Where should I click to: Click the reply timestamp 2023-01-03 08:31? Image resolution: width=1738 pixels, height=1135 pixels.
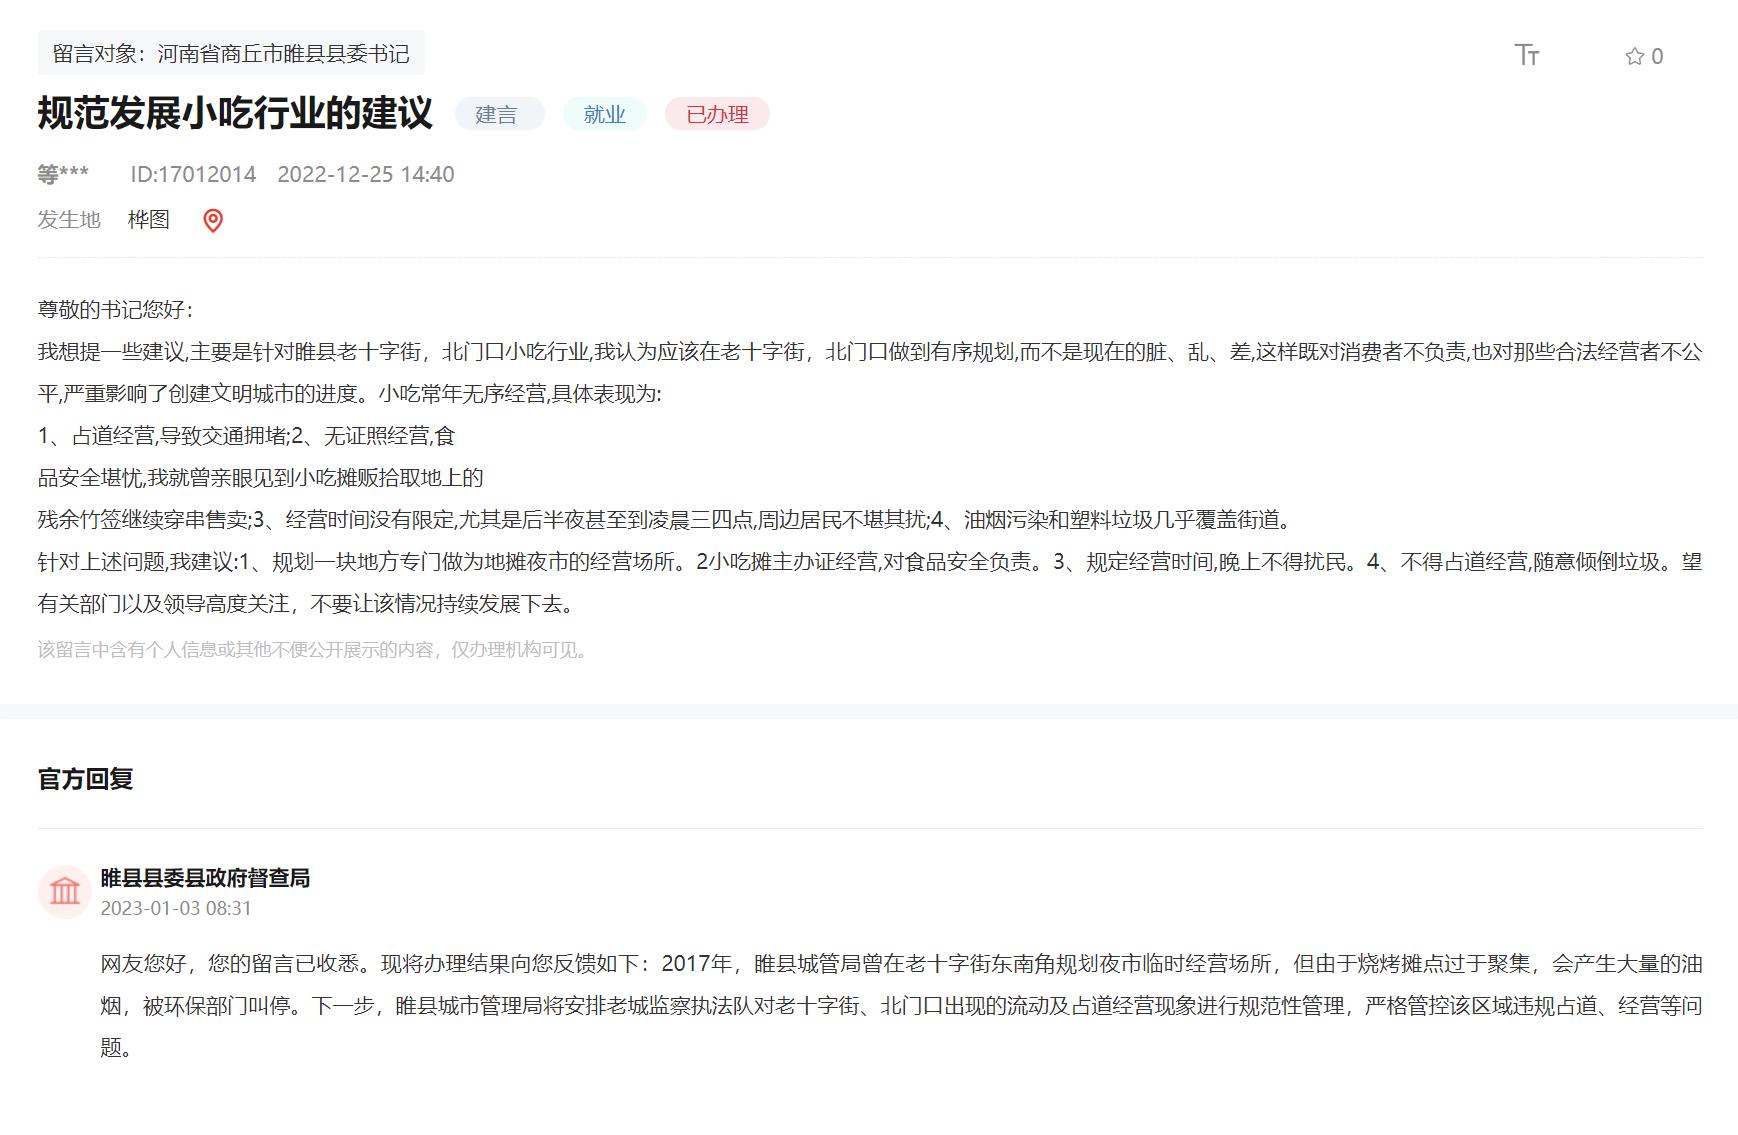(x=176, y=908)
